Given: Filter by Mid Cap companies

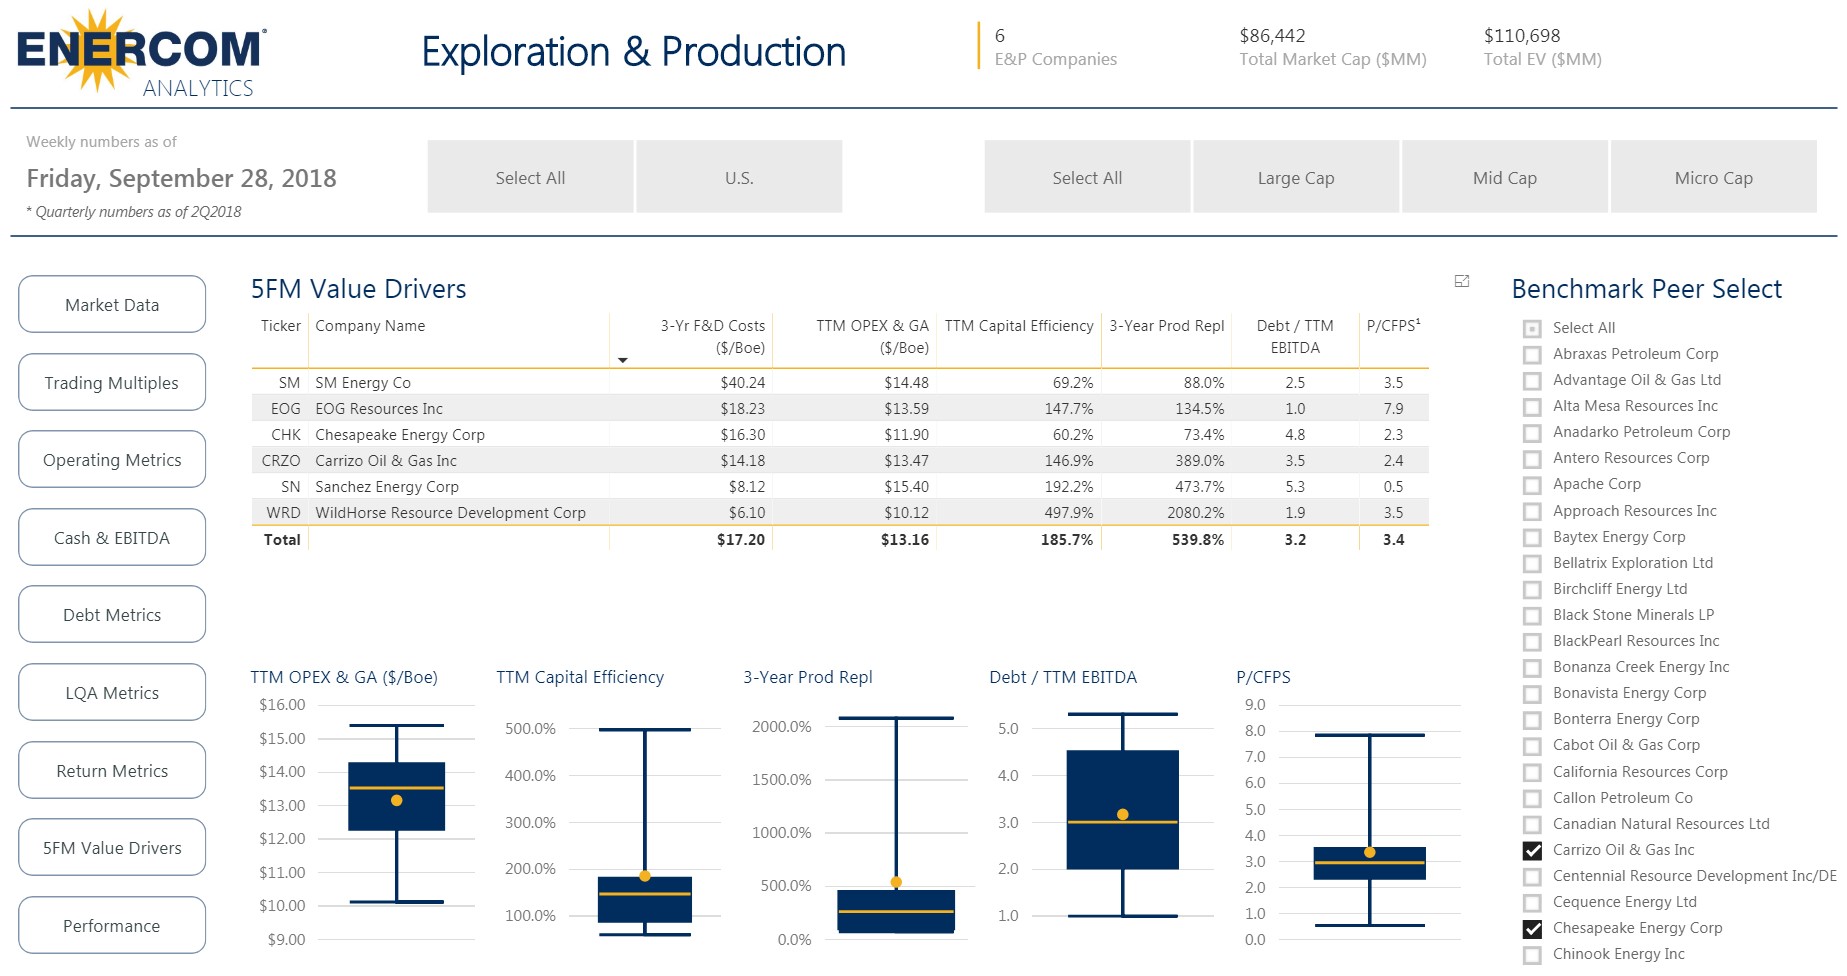Looking at the screenshot, I should point(1505,177).
